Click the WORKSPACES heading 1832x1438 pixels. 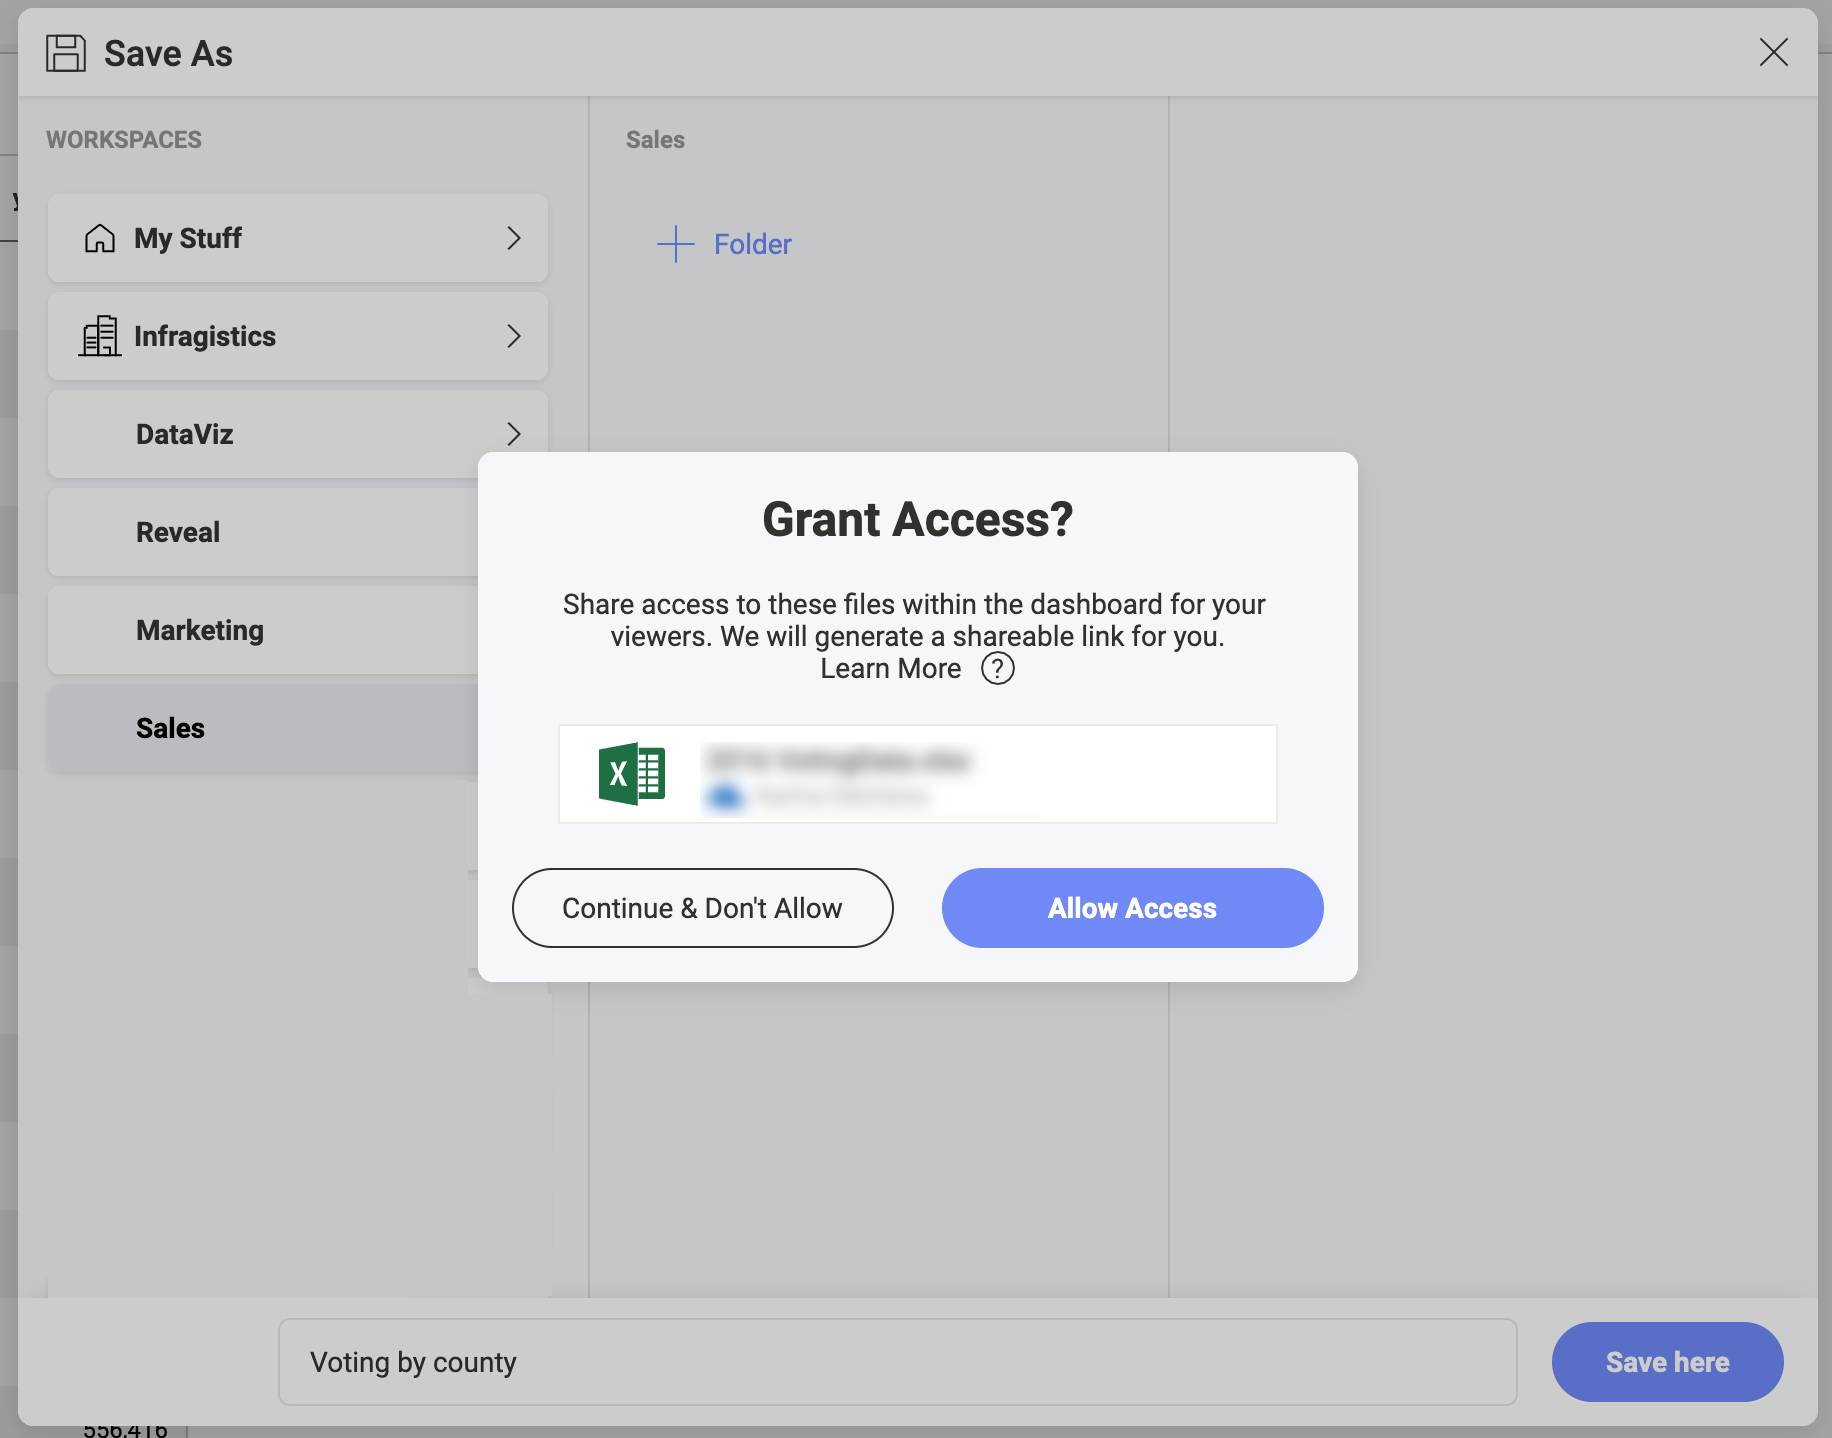pyautogui.click(x=124, y=140)
